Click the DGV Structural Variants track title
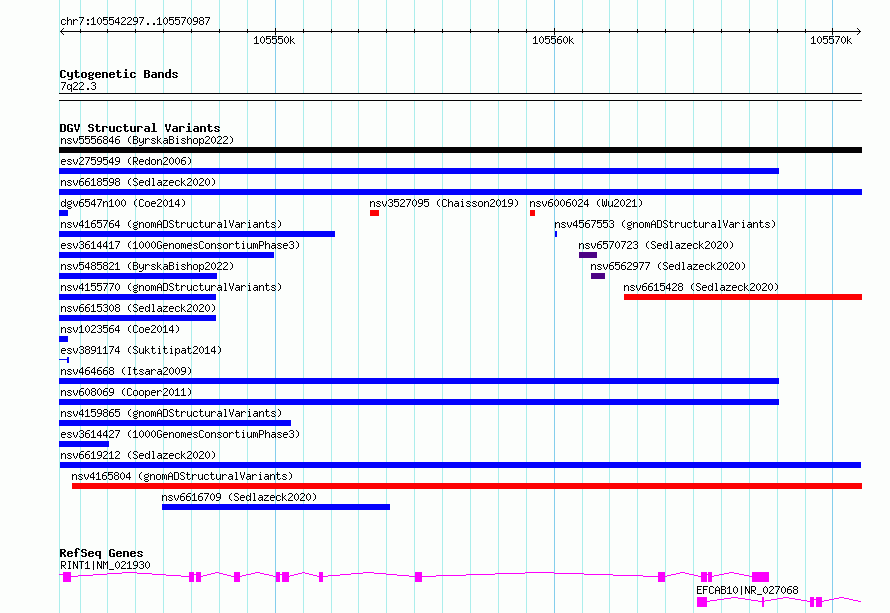Image resolution: width=890 pixels, height=613 pixels. click(x=140, y=128)
